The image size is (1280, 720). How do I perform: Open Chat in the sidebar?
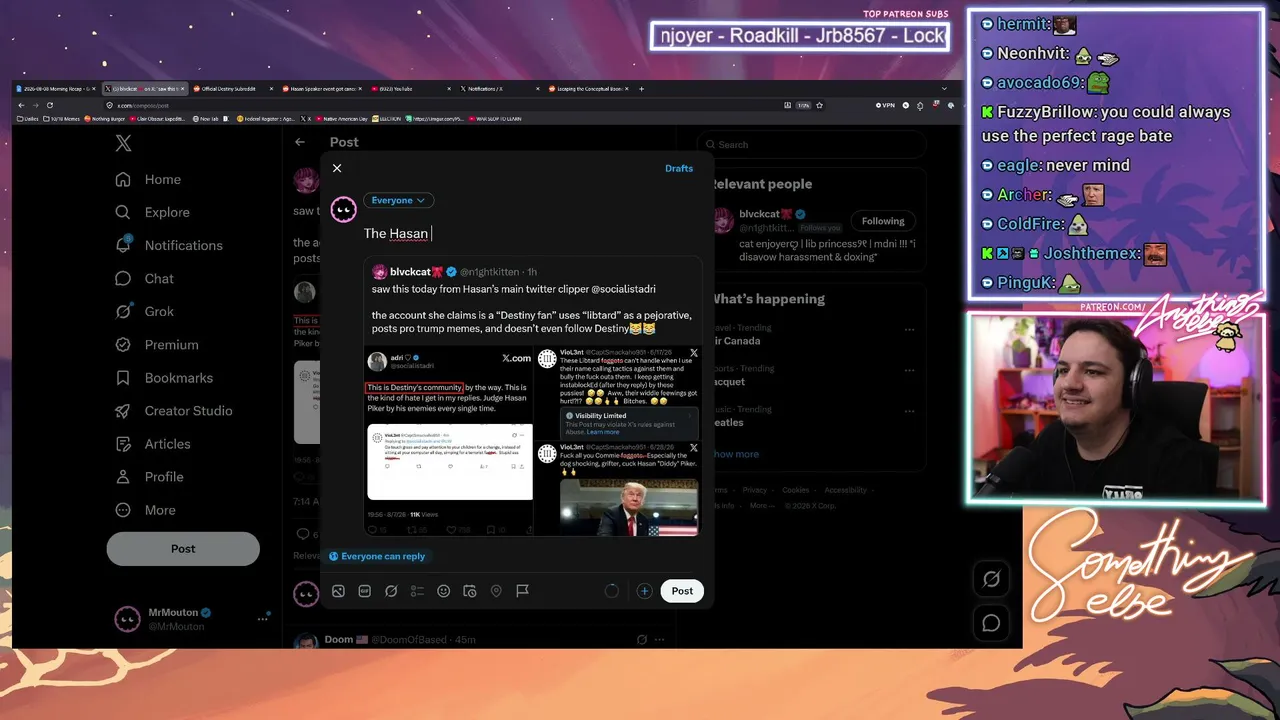click(x=144, y=278)
